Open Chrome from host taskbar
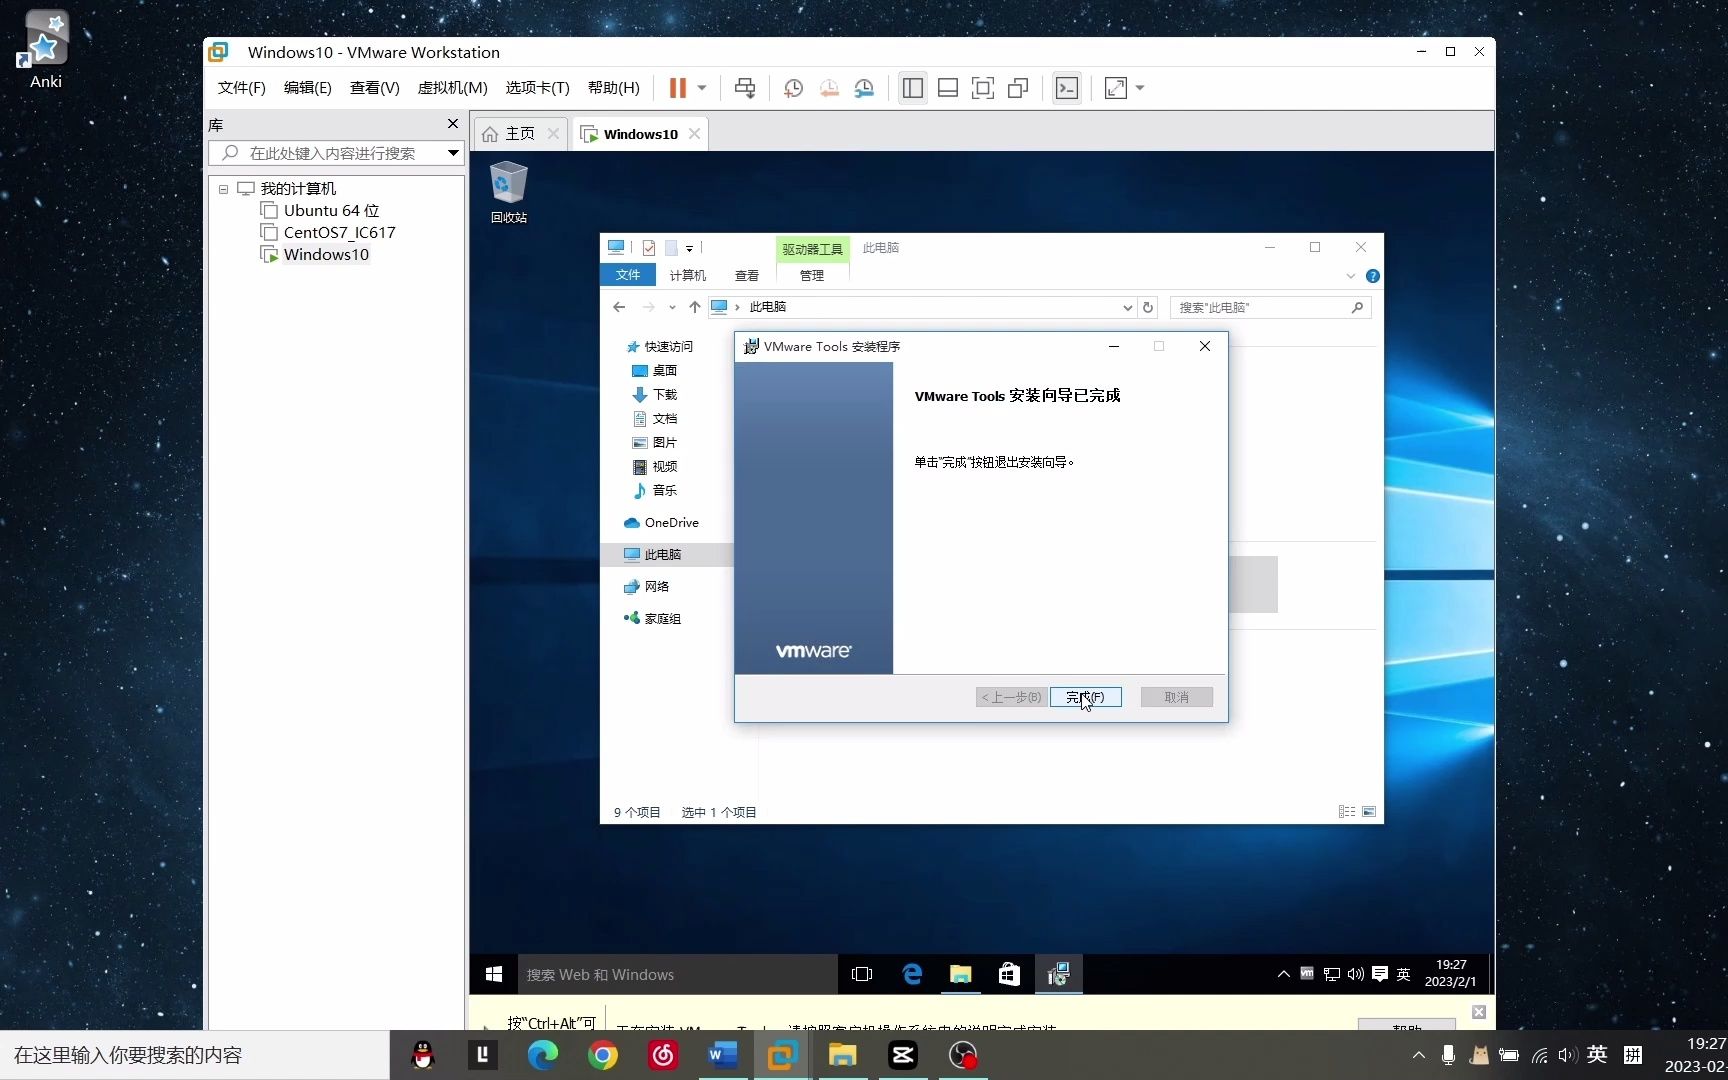The image size is (1728, 1080). pos(602,1055)
